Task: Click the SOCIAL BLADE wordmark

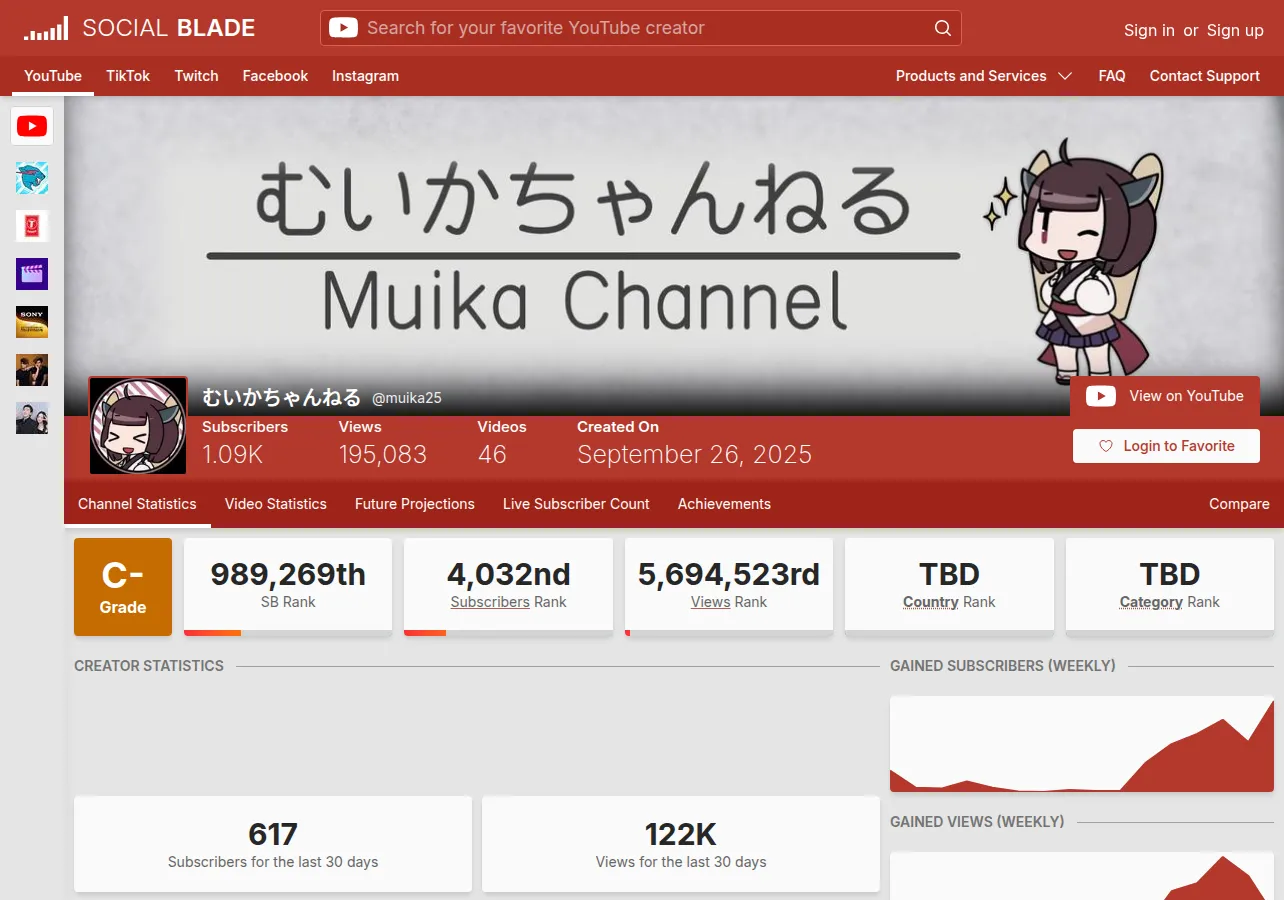Action: [169, 28]
